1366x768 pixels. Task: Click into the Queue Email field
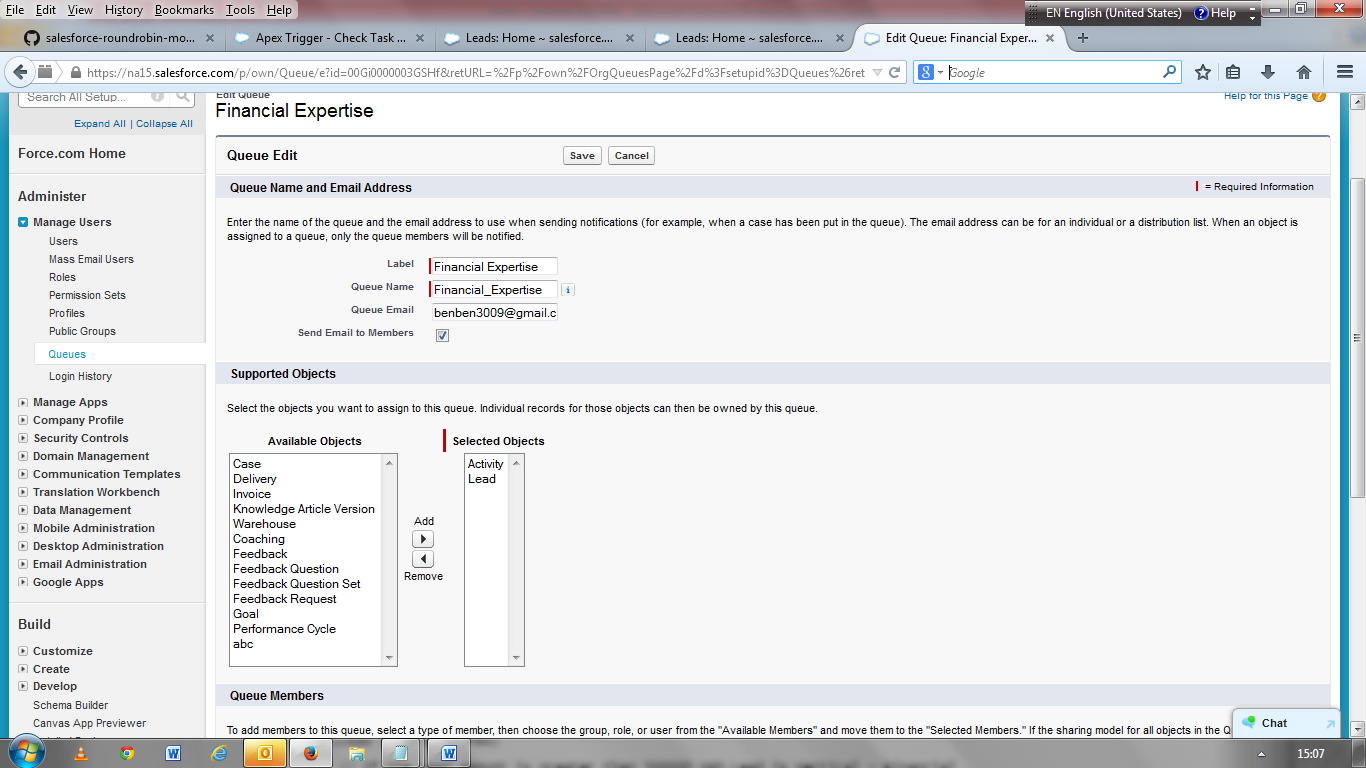495,313
